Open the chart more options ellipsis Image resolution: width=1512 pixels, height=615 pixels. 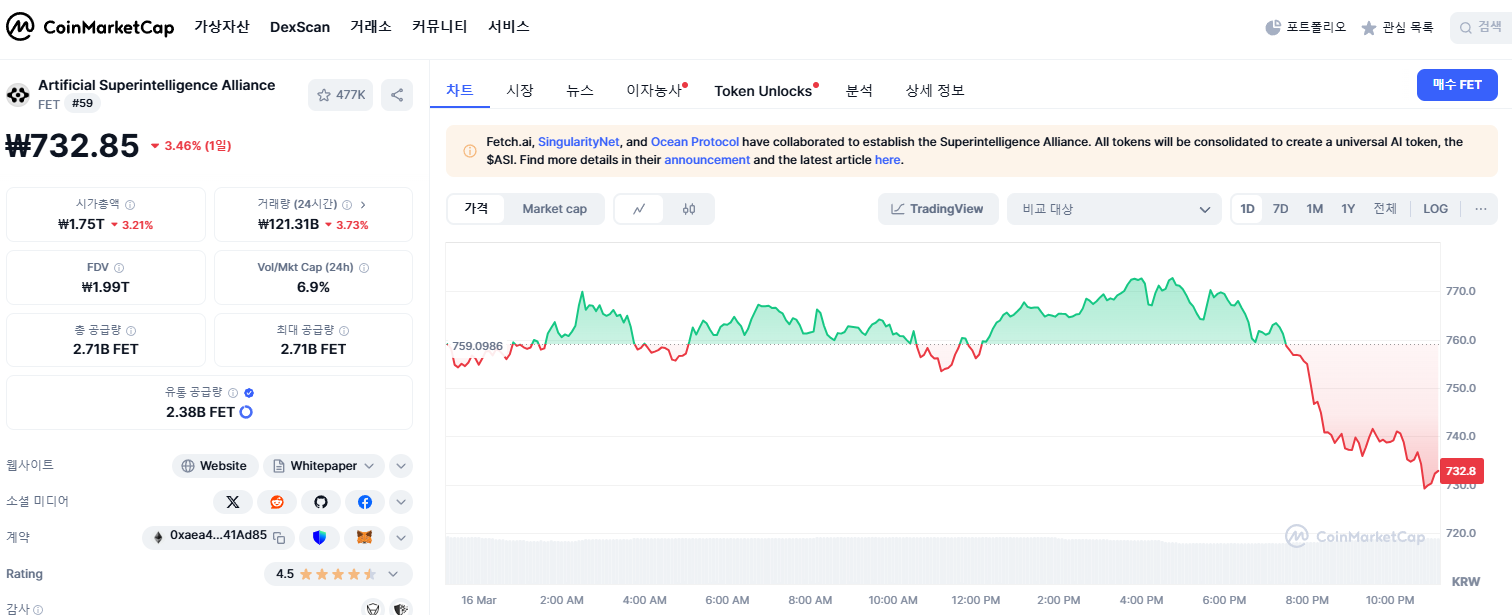pyautogui.click(x=1480, y=209)
